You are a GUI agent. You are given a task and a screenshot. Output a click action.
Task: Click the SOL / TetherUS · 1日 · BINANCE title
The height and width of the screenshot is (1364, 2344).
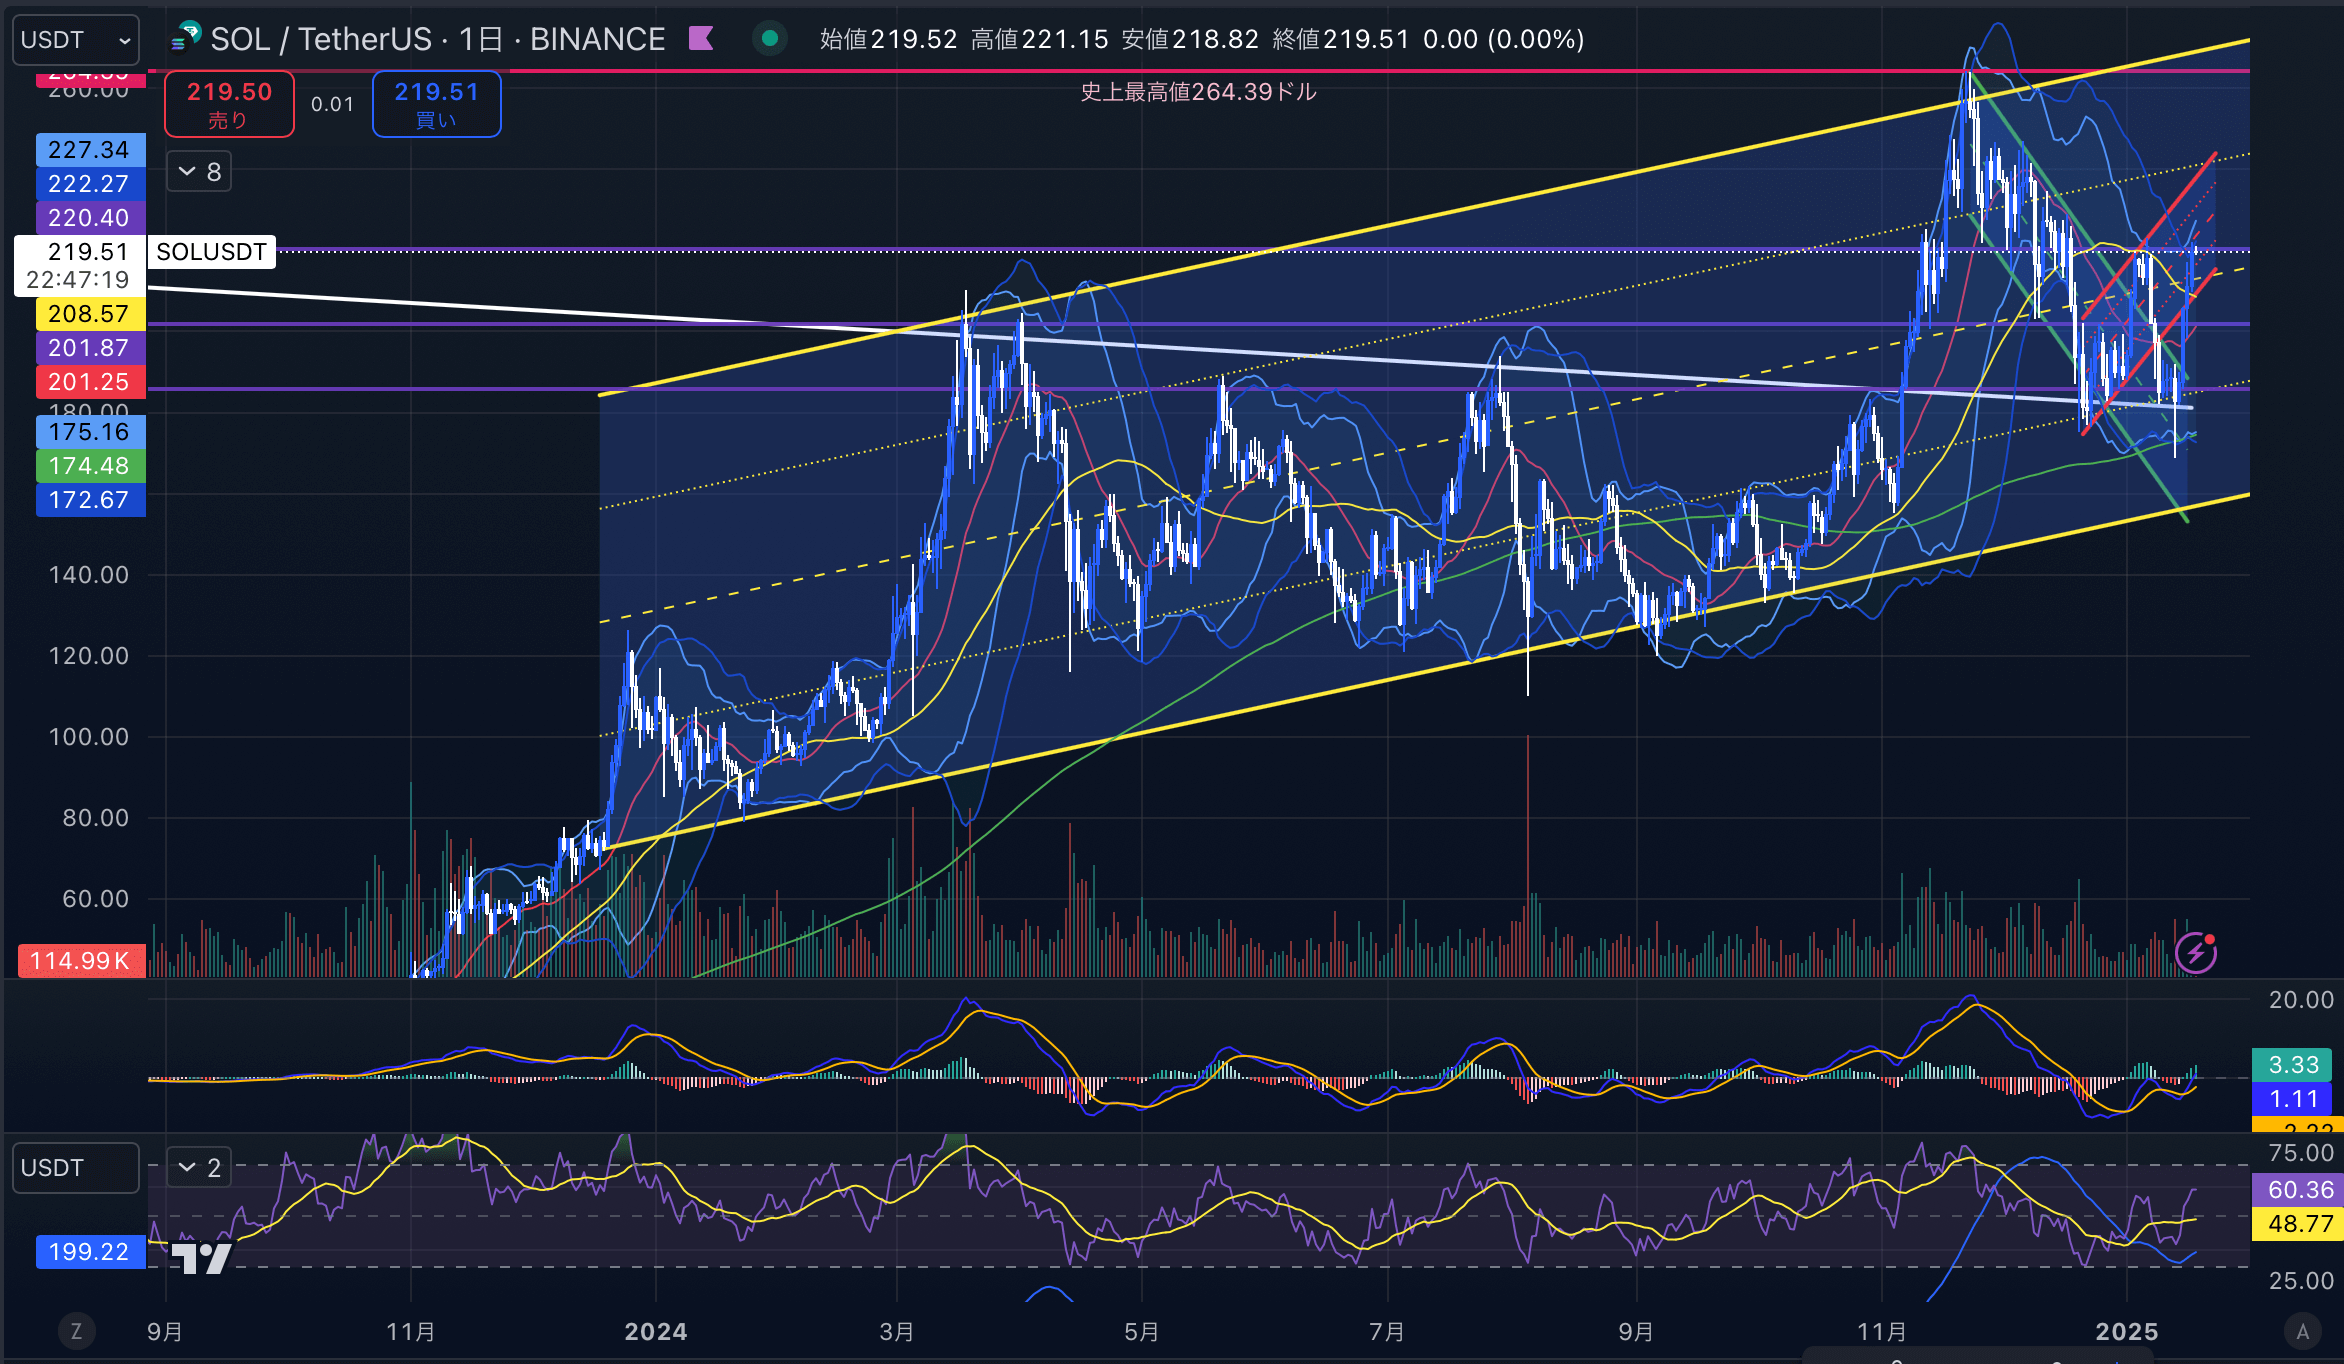[x=437, y=39]
